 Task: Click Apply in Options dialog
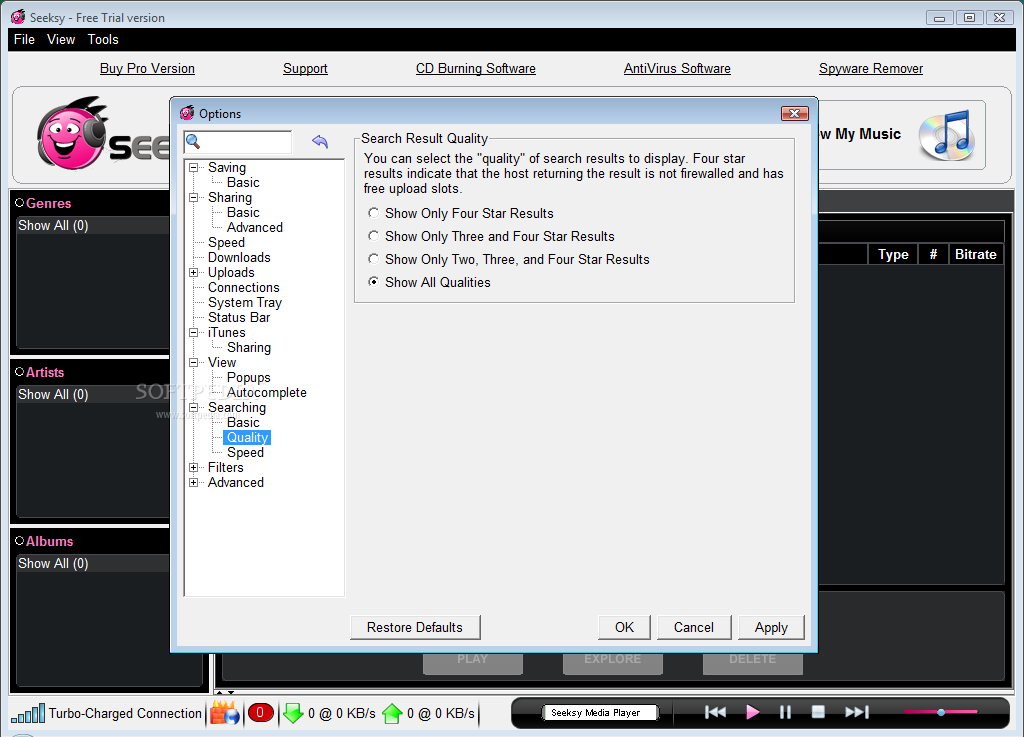[771, 627]
